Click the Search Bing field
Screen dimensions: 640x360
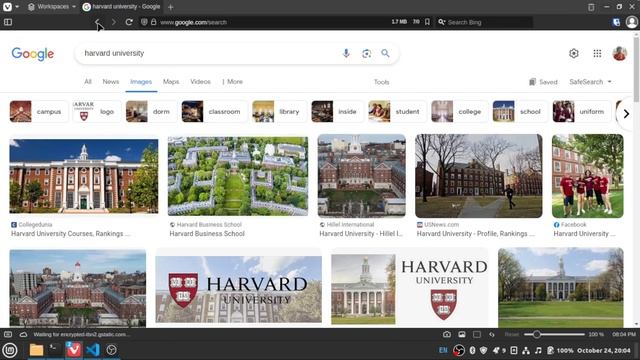488,22
